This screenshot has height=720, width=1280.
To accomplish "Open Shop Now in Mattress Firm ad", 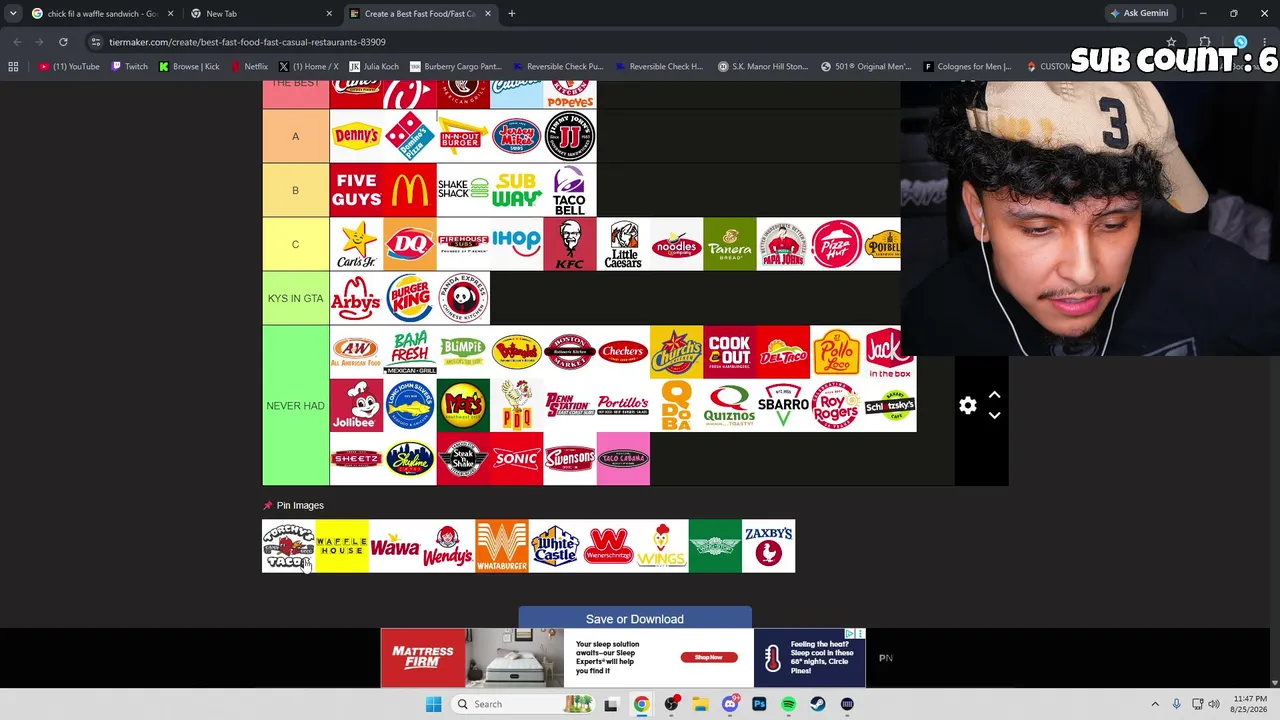I will coord(709,657).
